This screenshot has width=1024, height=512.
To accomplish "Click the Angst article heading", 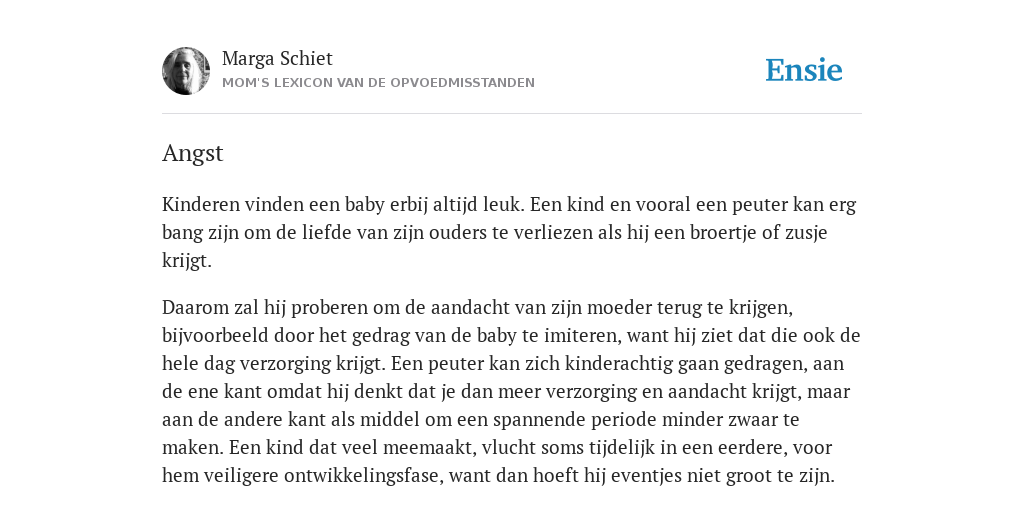I will (x=193, y=153).
